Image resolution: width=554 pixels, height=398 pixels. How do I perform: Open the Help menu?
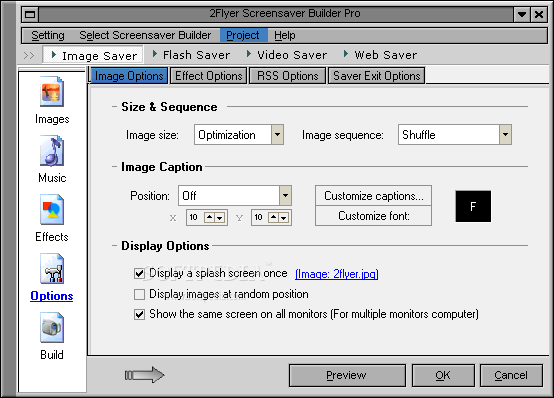tap(285, 35)
